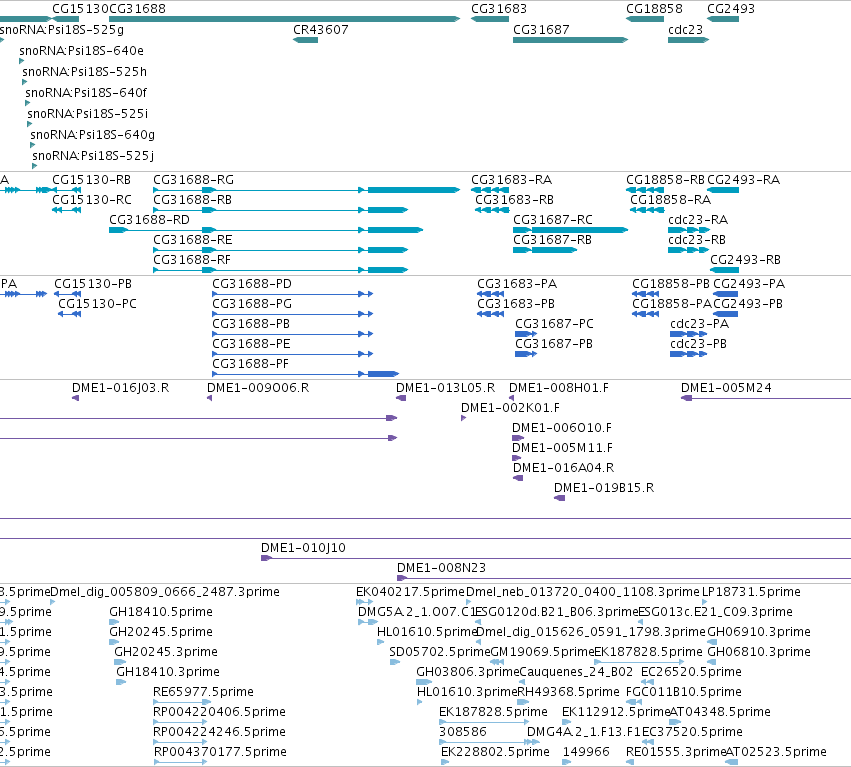Click BAC end DME1-006O10.F
The height and width of the screenshot is (767, 851).
(562, 428)
